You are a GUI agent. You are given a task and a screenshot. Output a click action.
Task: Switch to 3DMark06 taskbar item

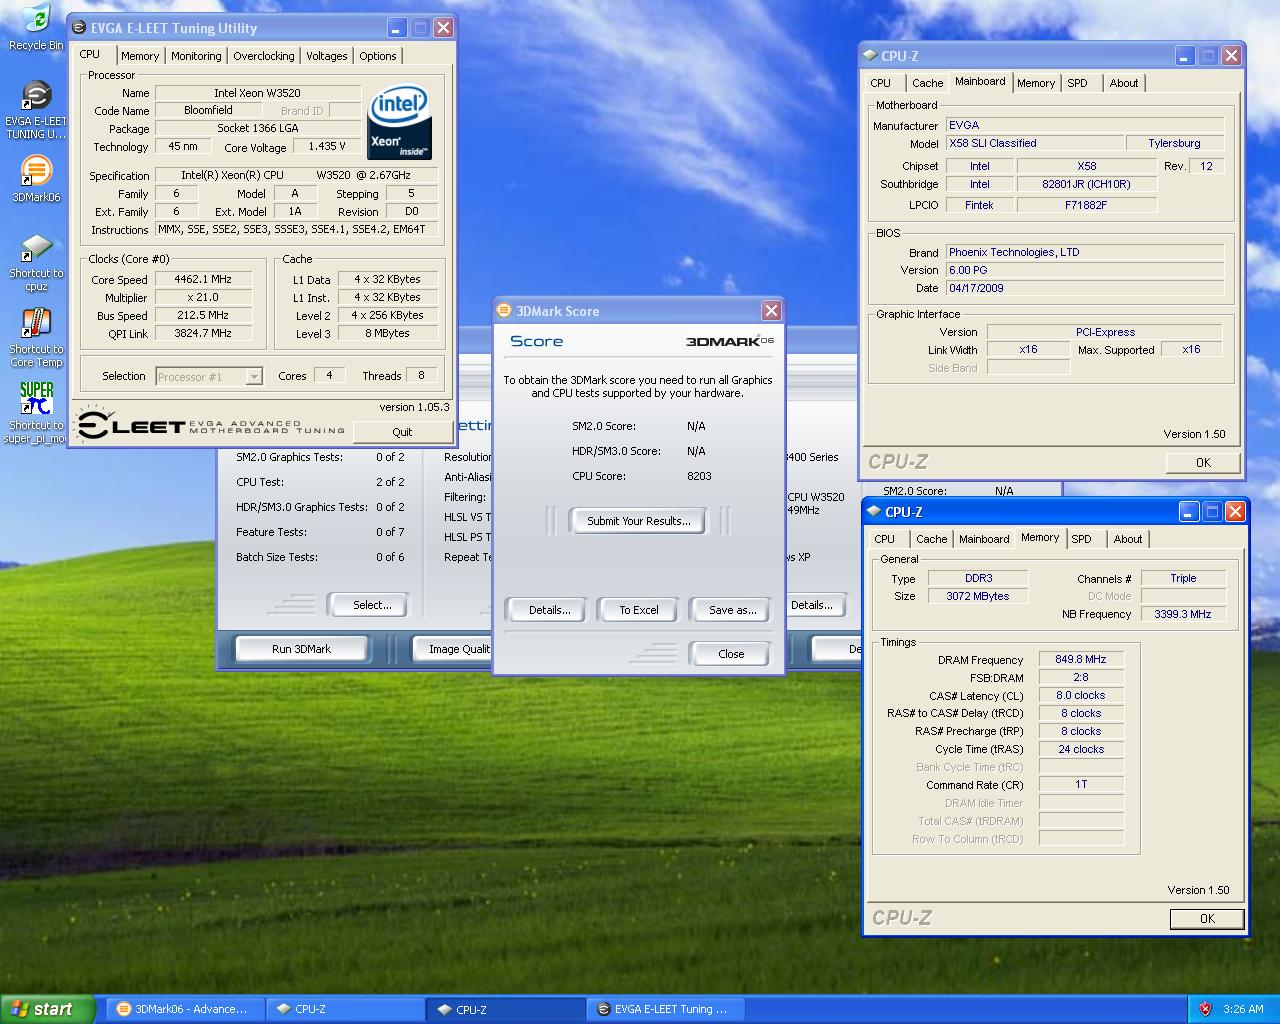tap(186, 1009)
